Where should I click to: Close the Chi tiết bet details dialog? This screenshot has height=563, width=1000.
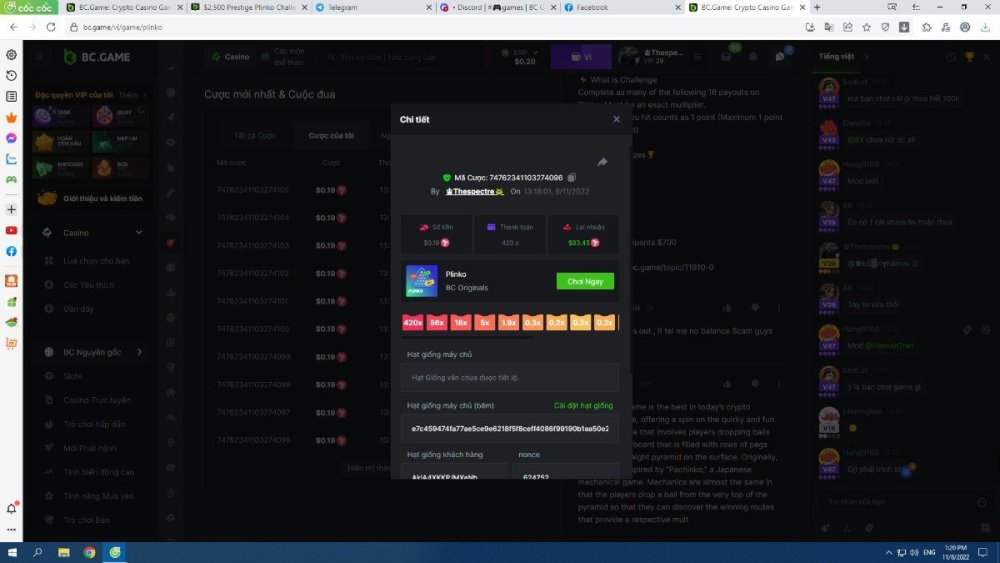616,119
